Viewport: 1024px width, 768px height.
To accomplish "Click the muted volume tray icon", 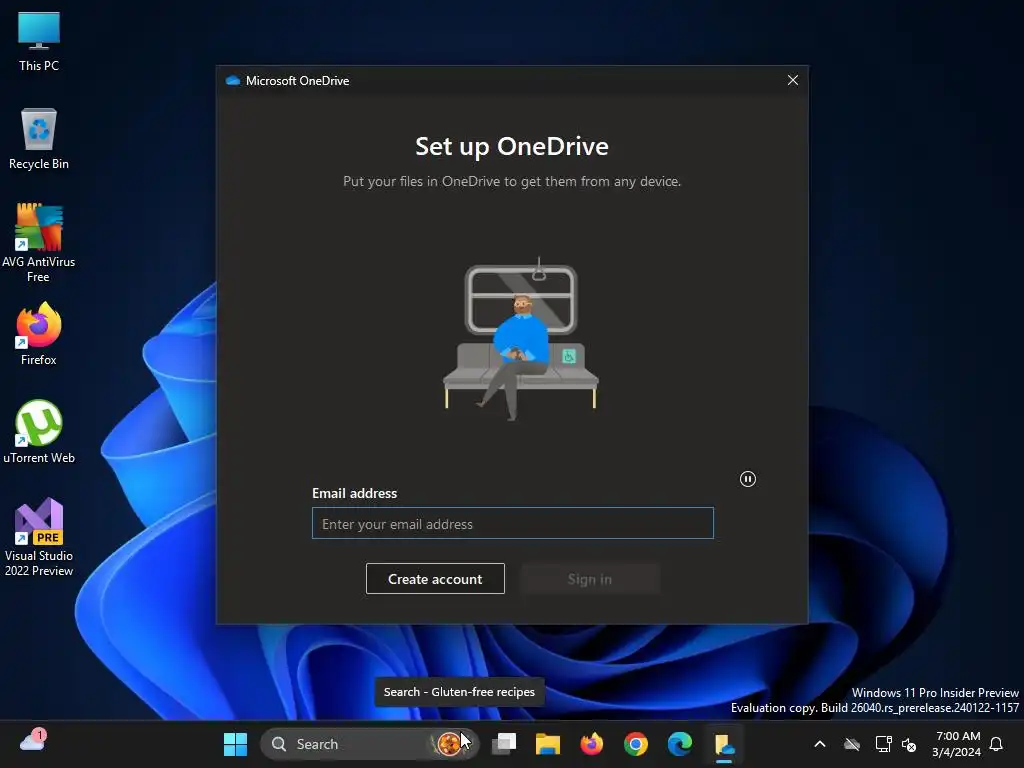I will coord(908,744).
